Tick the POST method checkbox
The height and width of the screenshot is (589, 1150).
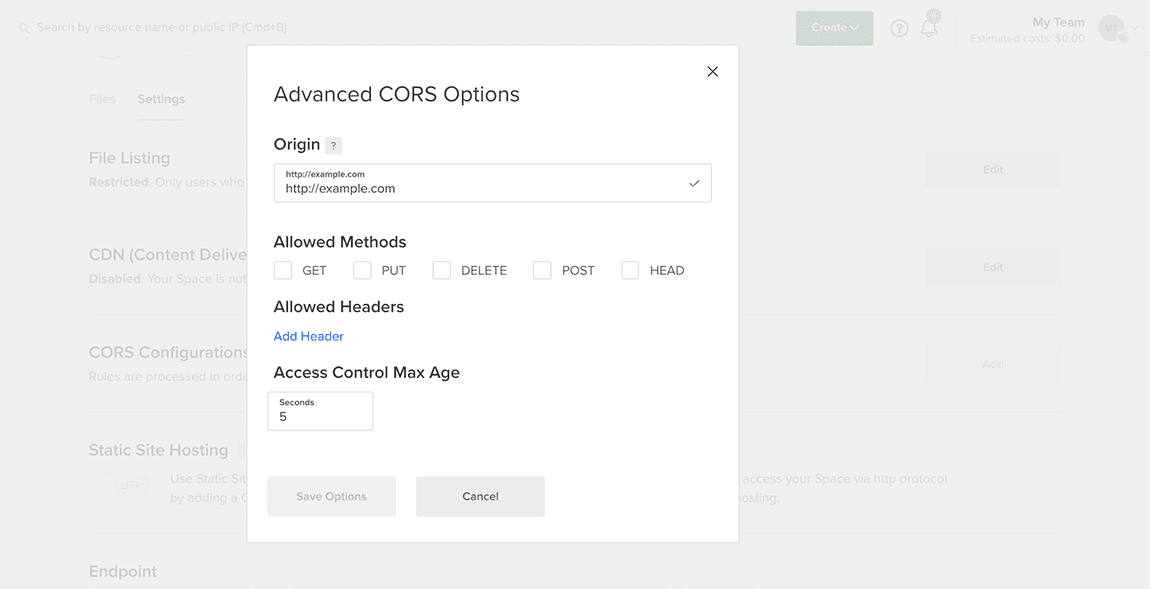coord(542,270)
